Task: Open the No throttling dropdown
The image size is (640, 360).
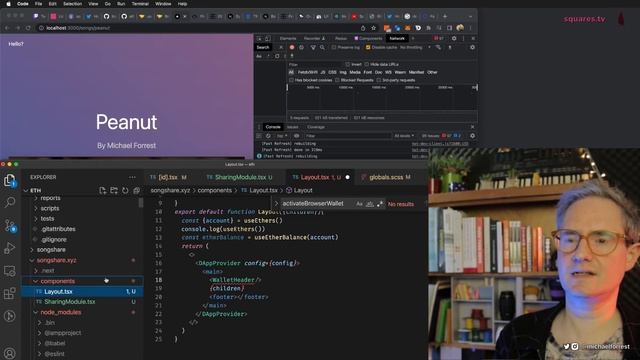Action: coord(415,47)
